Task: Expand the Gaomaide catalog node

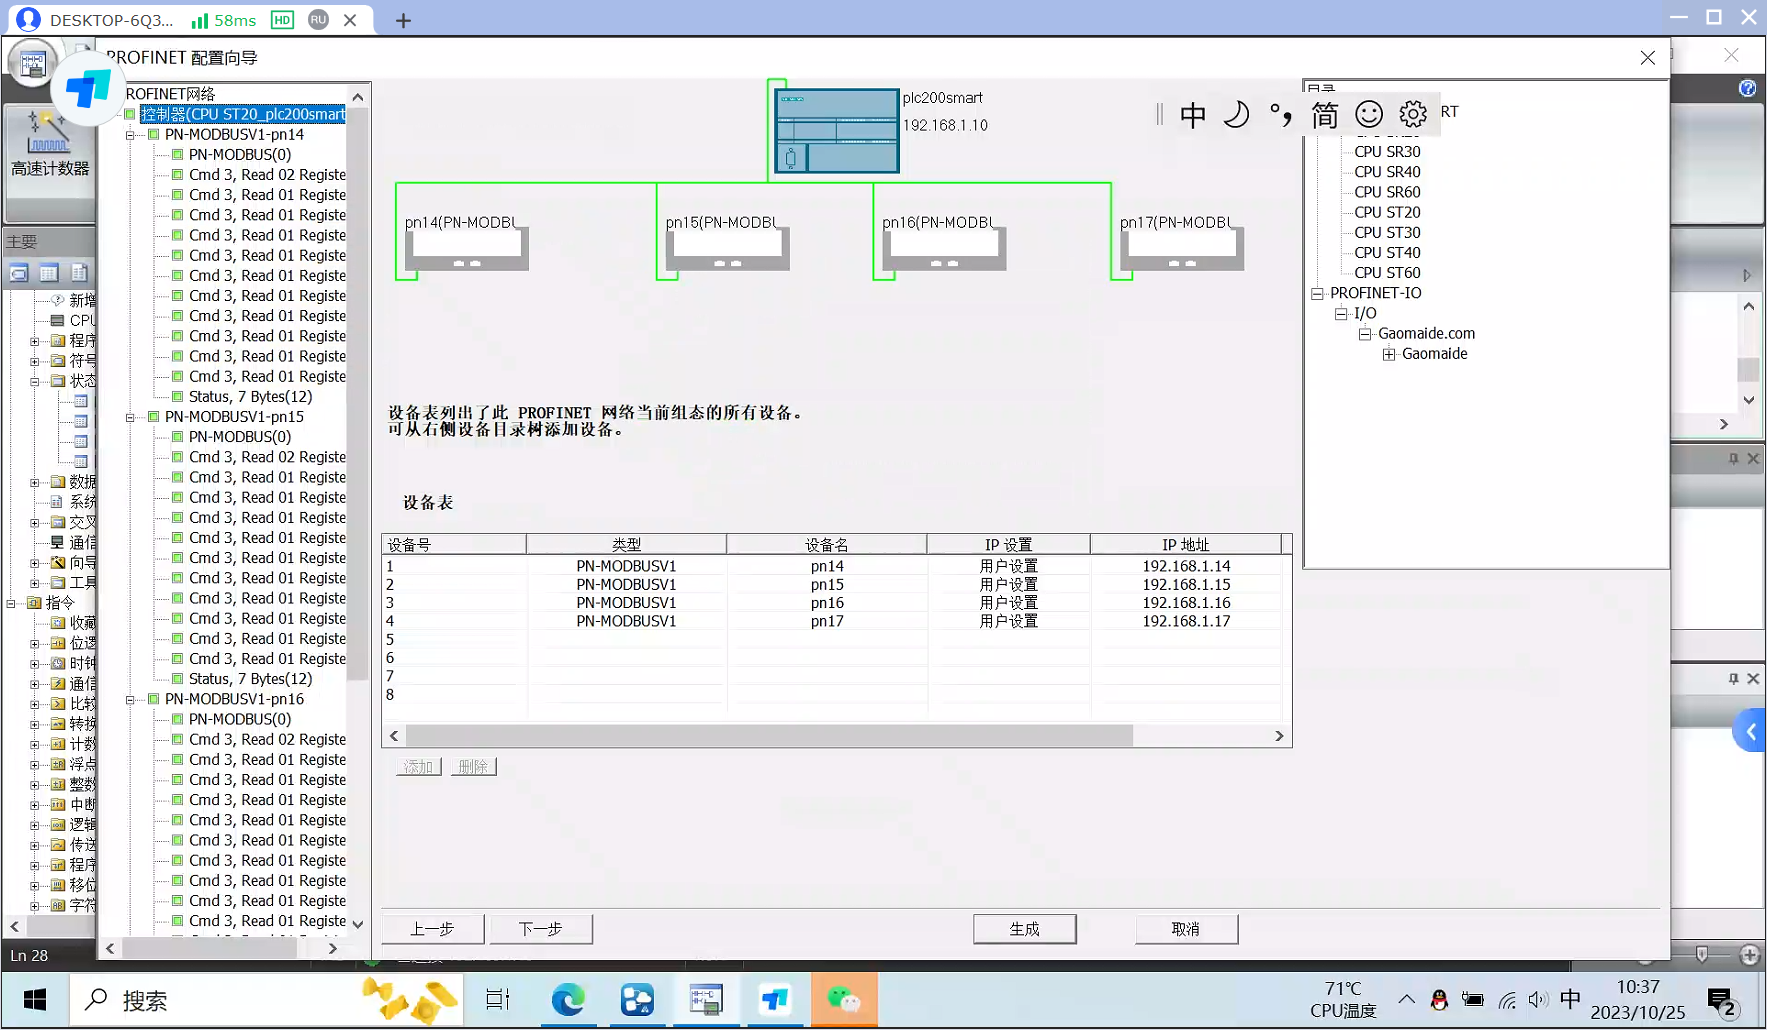Action: click(1389, 354)
